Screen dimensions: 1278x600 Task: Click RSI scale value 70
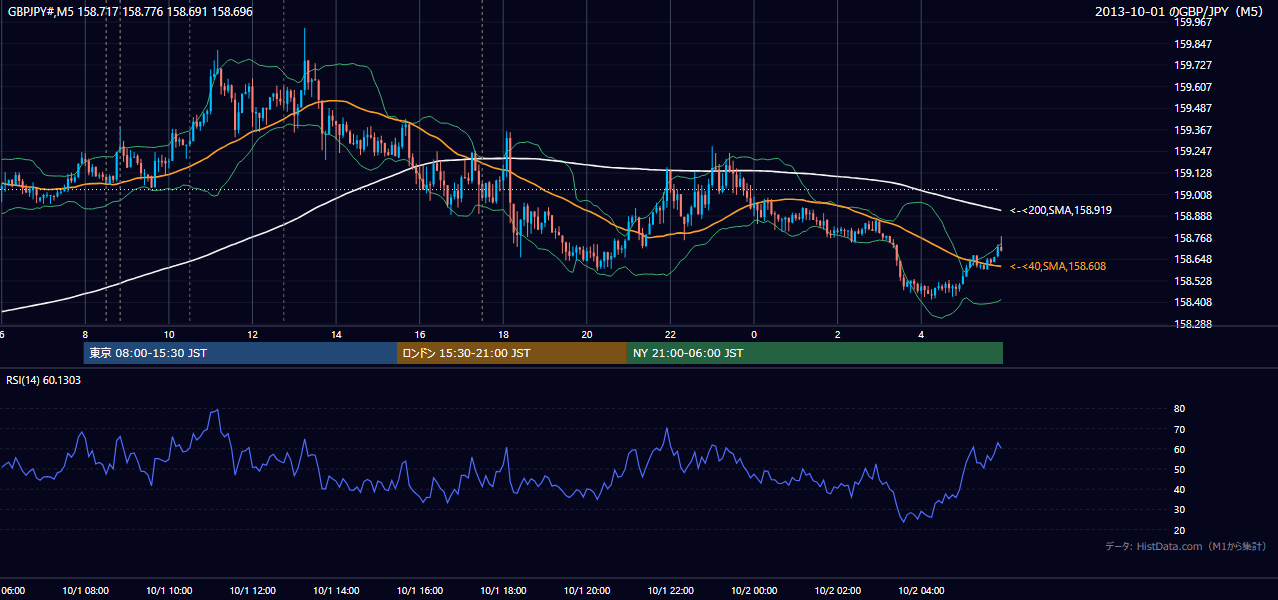(x=1179, y=429)
